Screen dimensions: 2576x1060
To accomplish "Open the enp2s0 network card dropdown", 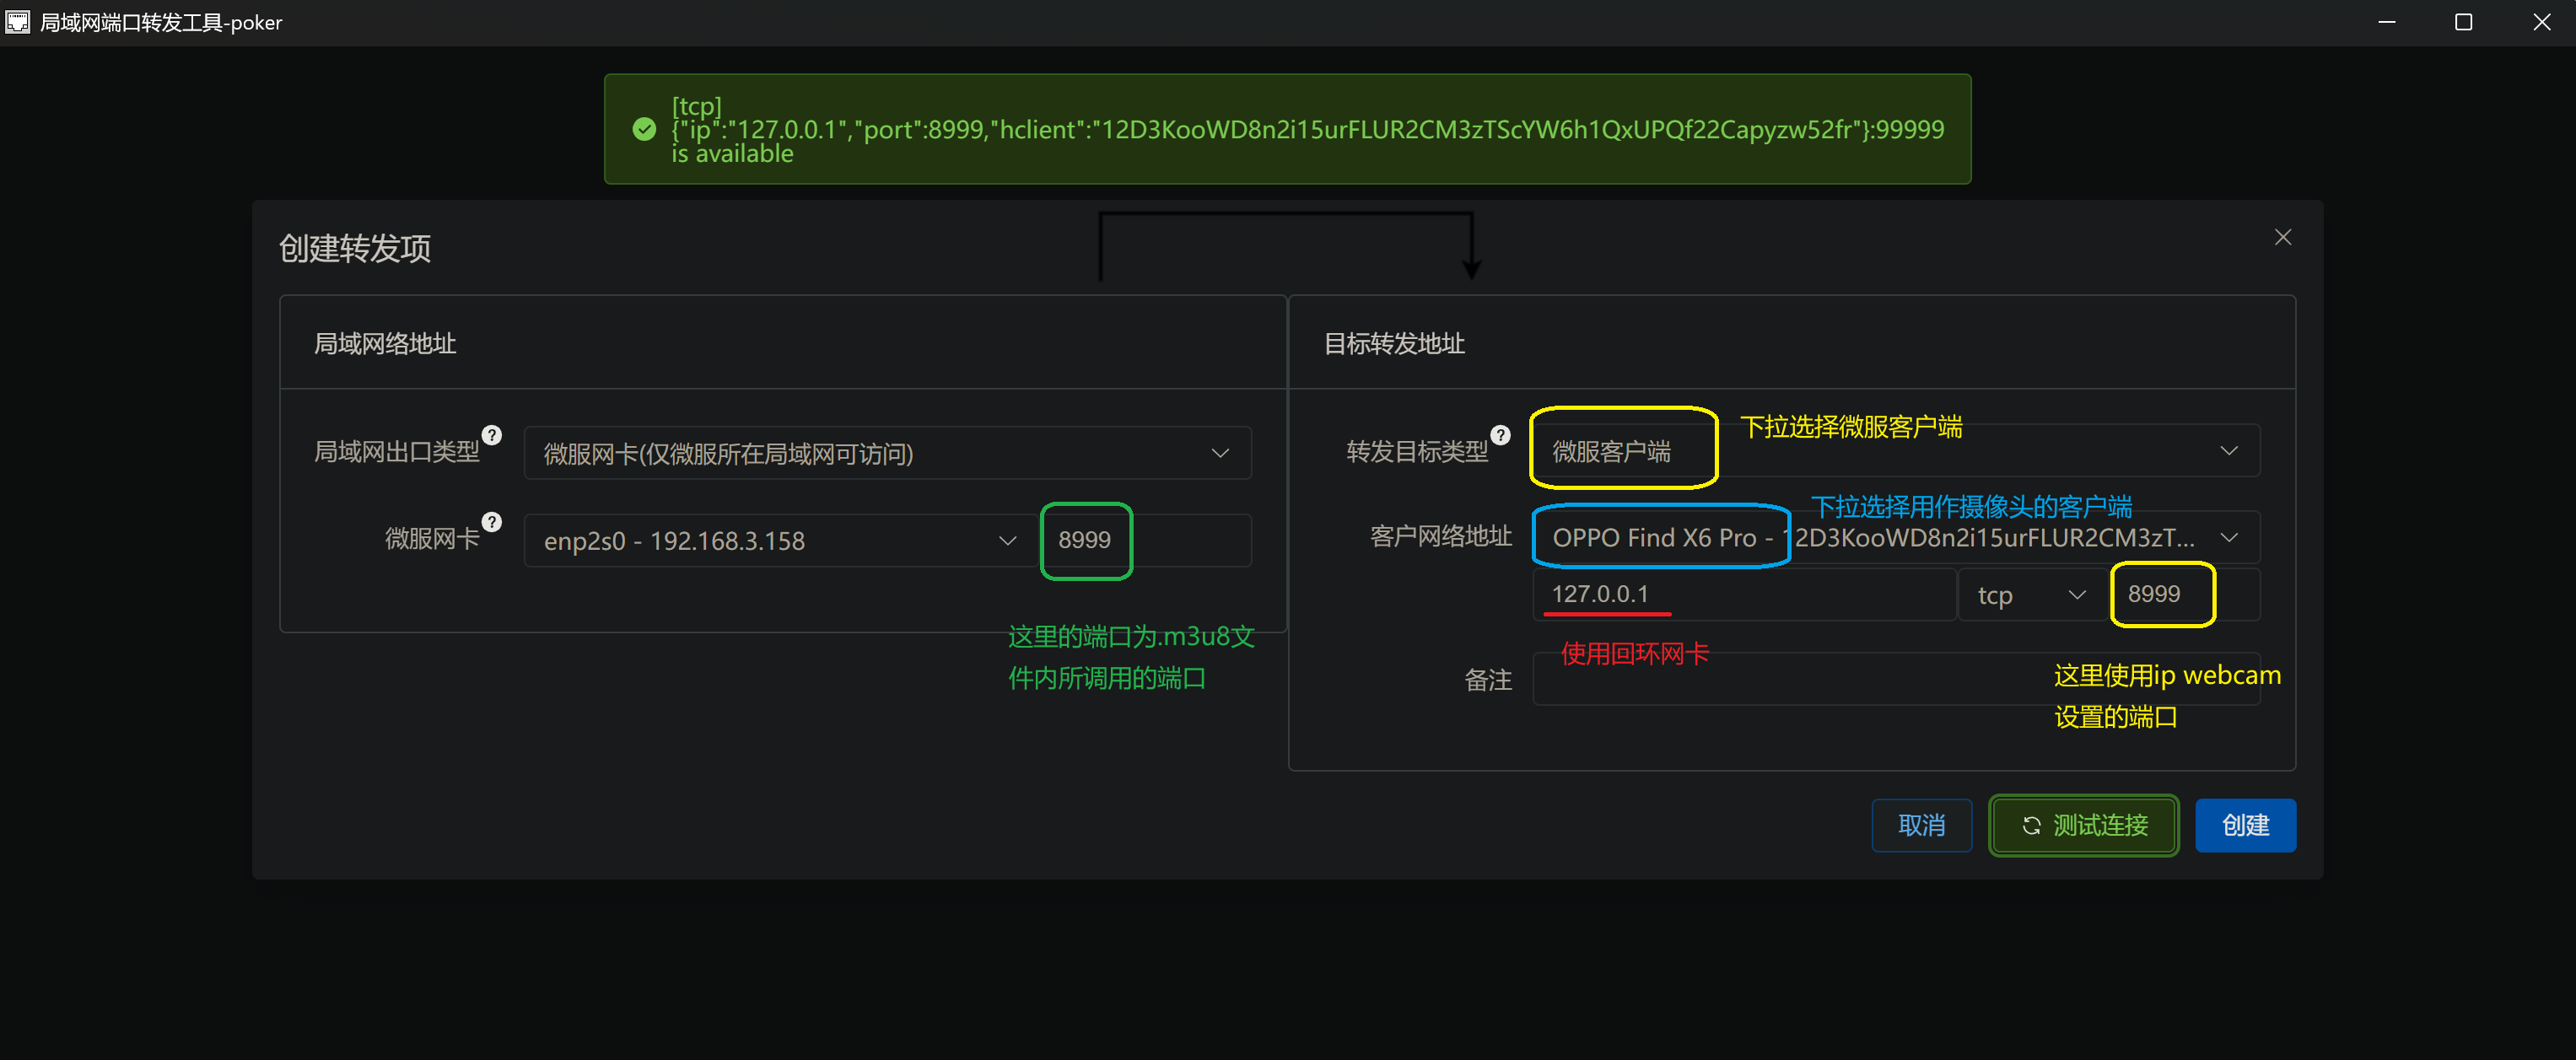I will point(782,541).
